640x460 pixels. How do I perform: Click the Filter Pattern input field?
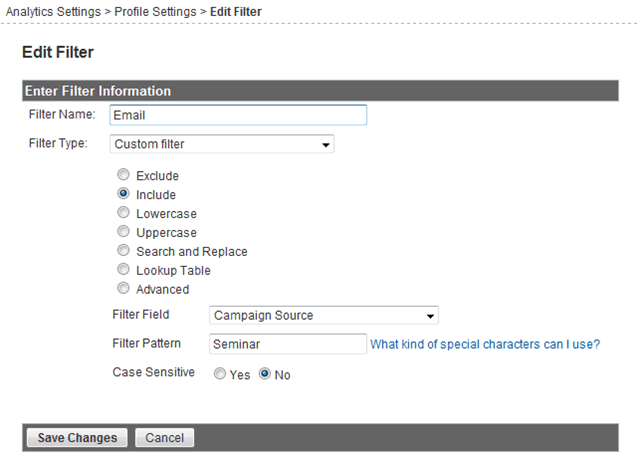tap(288, 344)
